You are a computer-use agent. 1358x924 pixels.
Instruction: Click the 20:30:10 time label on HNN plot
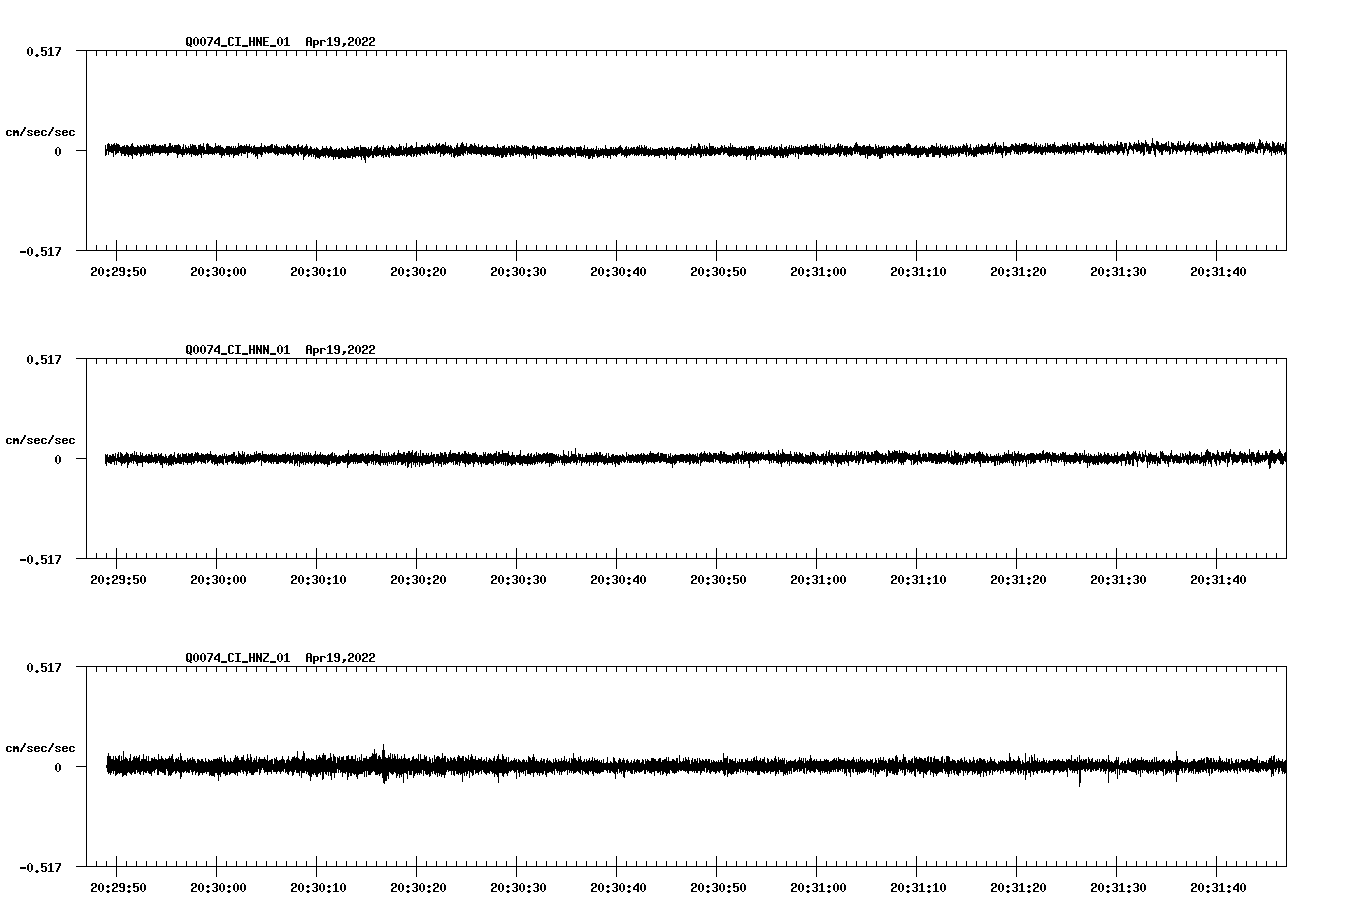pyautogui.click(x=318, y=580)
